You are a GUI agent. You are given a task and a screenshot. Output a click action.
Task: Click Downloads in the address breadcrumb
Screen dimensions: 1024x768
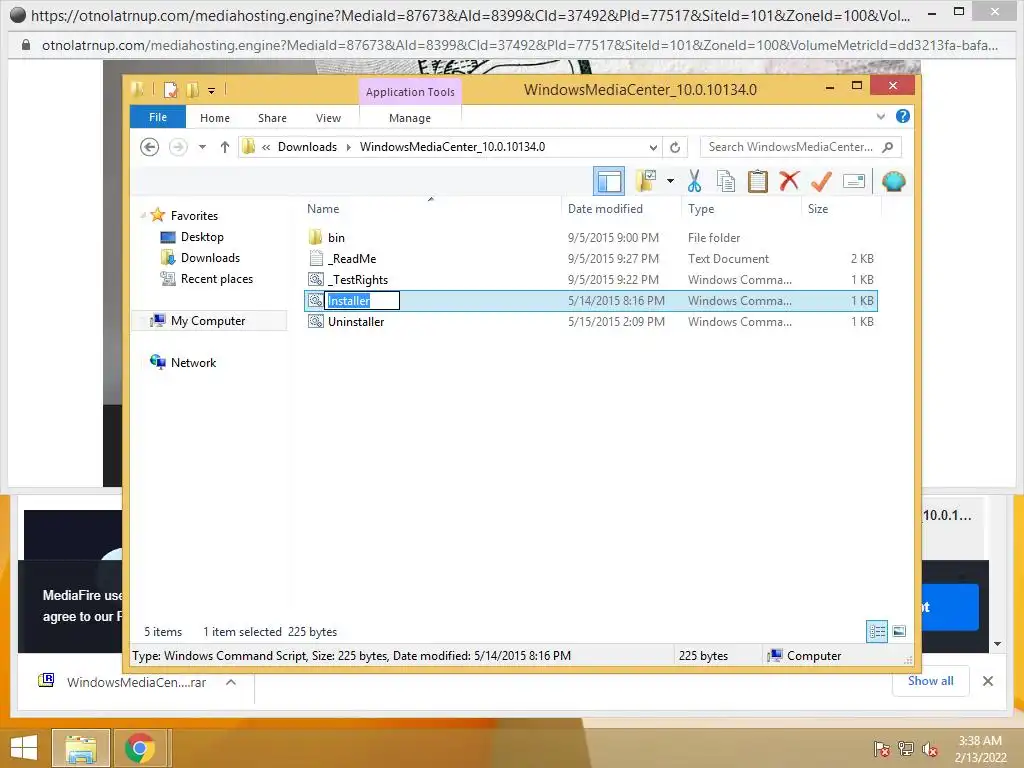(x=308, y=147)
